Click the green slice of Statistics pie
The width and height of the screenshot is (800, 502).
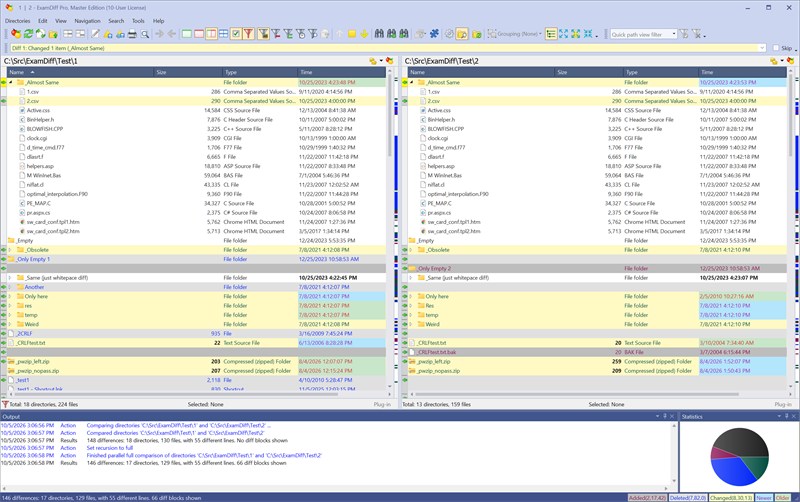758,466
